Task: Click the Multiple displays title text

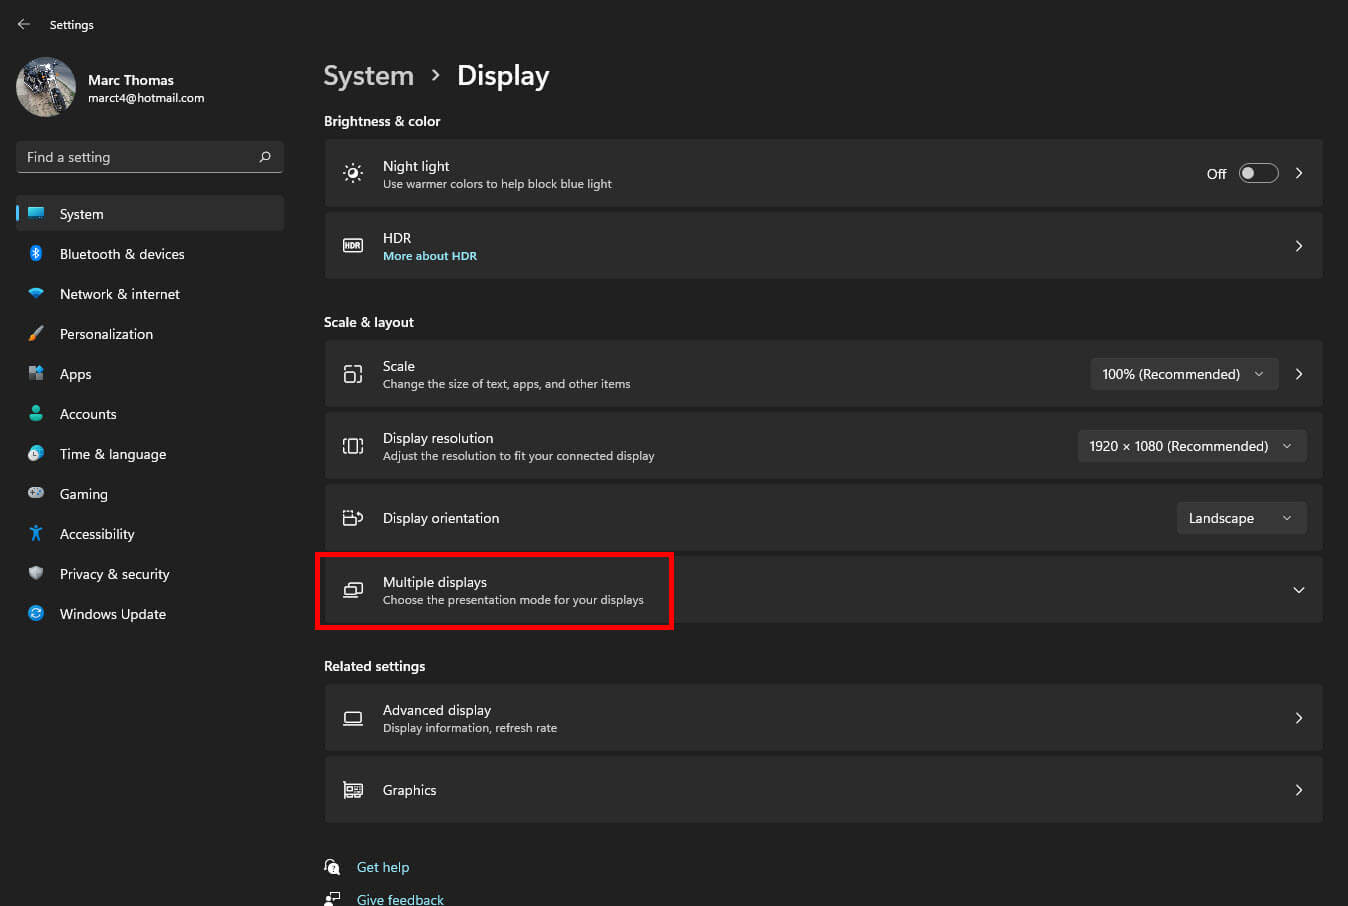Action: (x=435, y=582)
